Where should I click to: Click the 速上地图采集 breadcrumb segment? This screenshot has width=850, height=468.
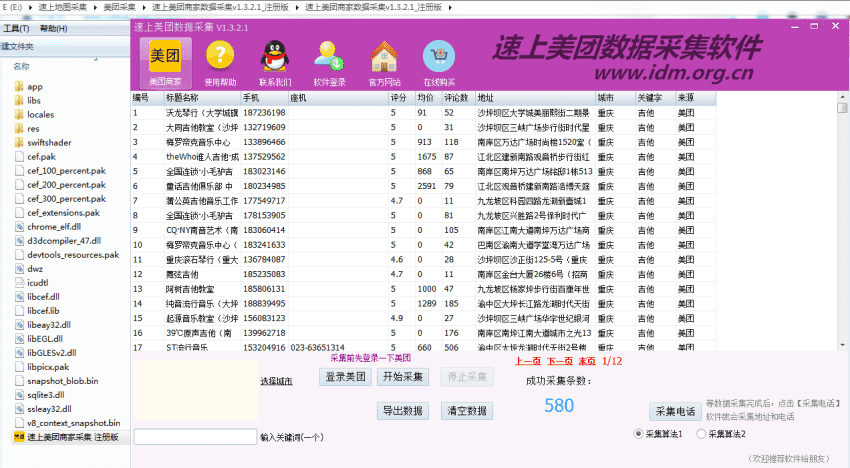pos(62,7)
